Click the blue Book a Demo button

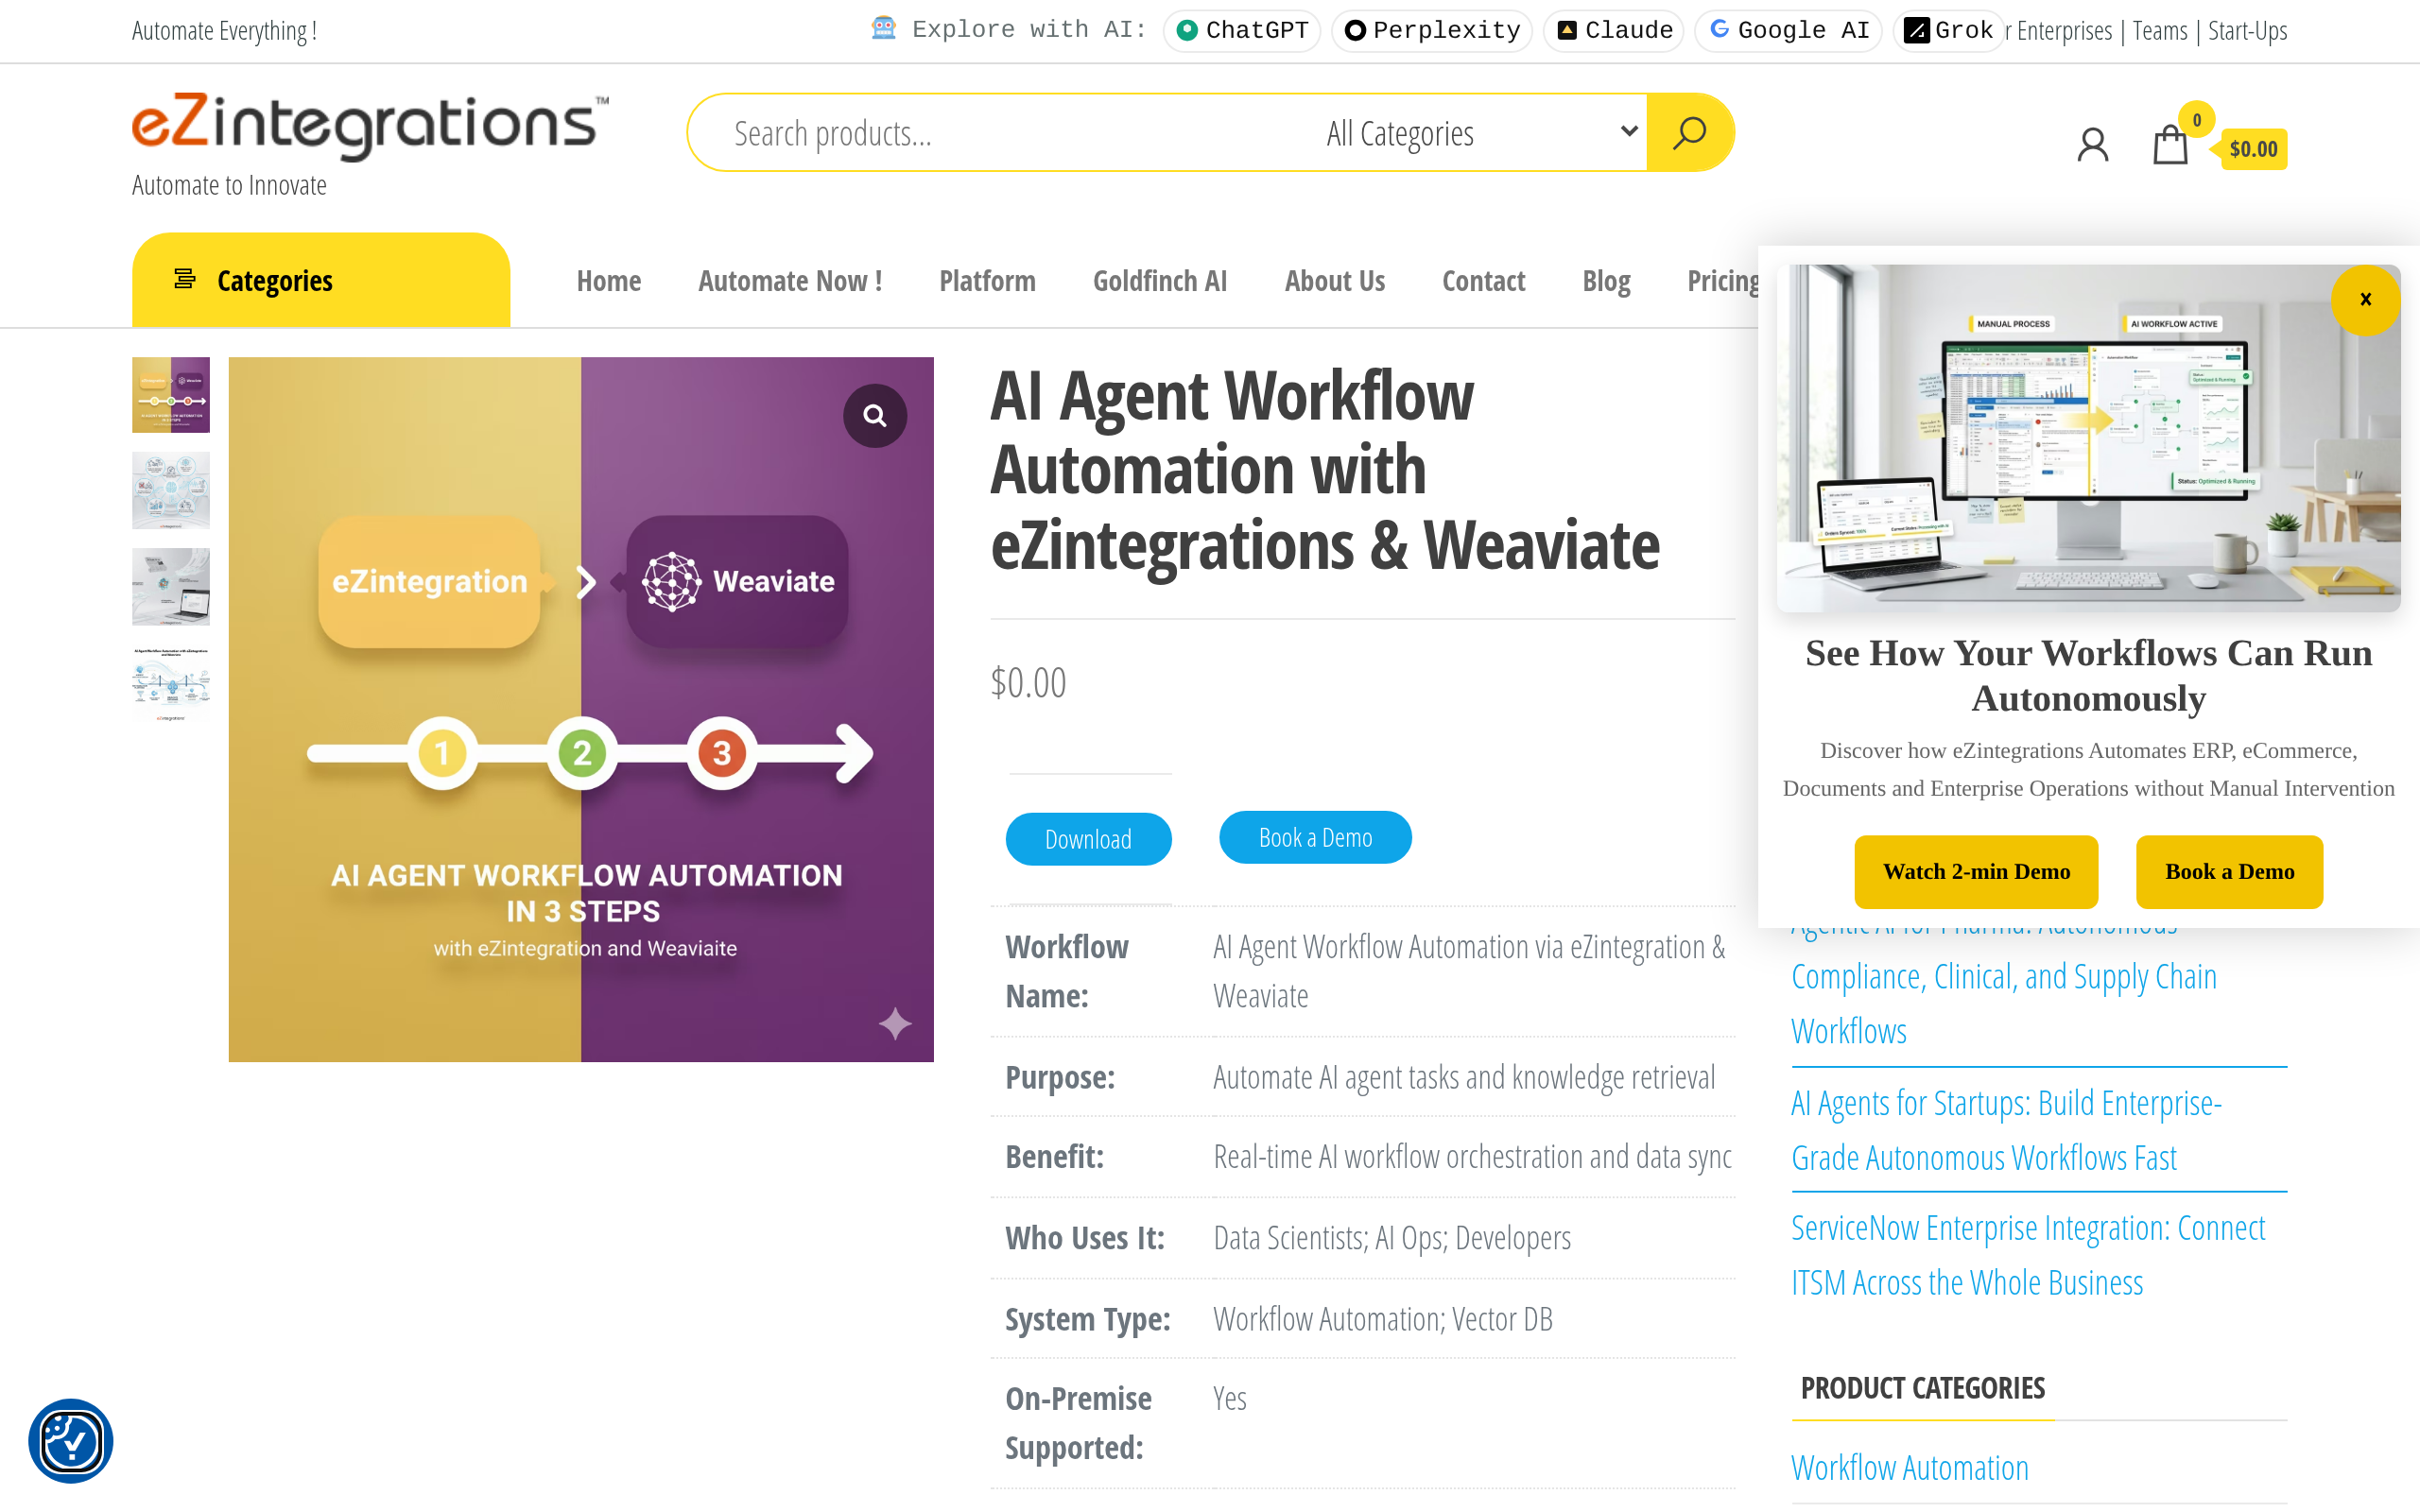click(1315, 837)
